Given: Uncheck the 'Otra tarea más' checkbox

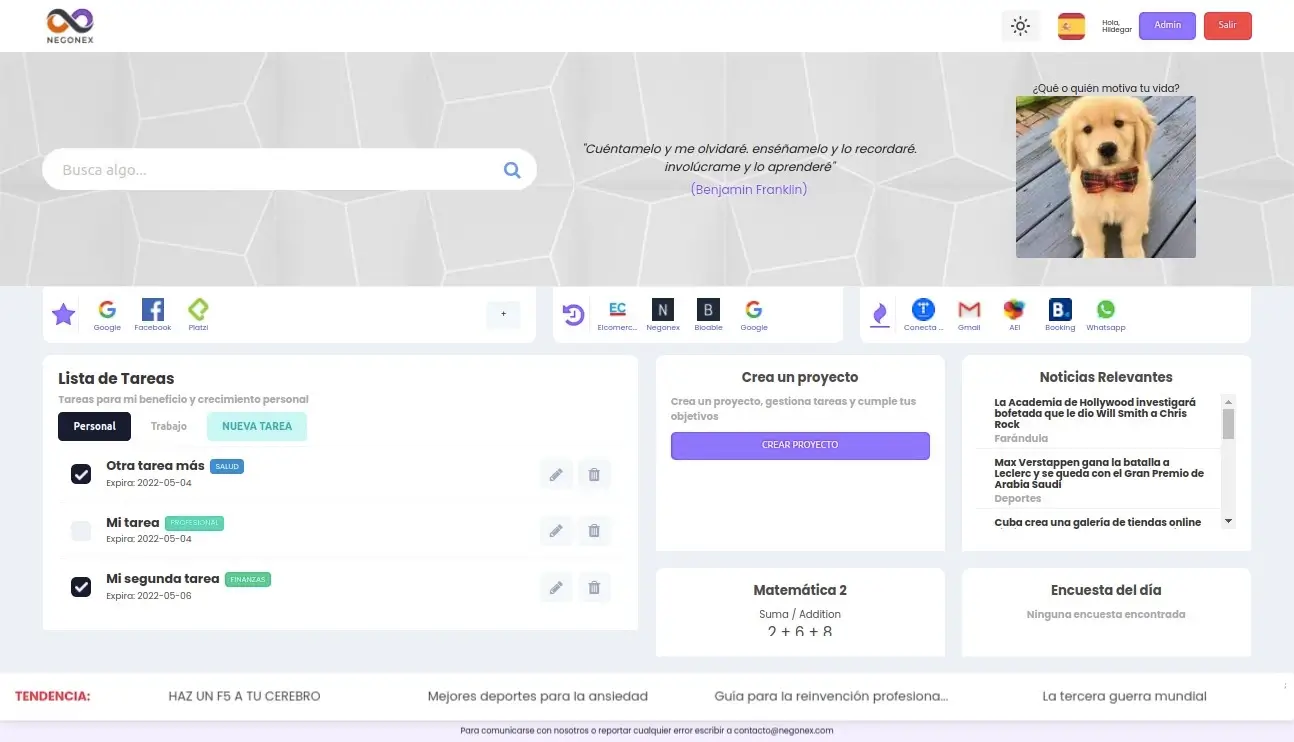Looking at the screenshot, I should click(81, 474).
